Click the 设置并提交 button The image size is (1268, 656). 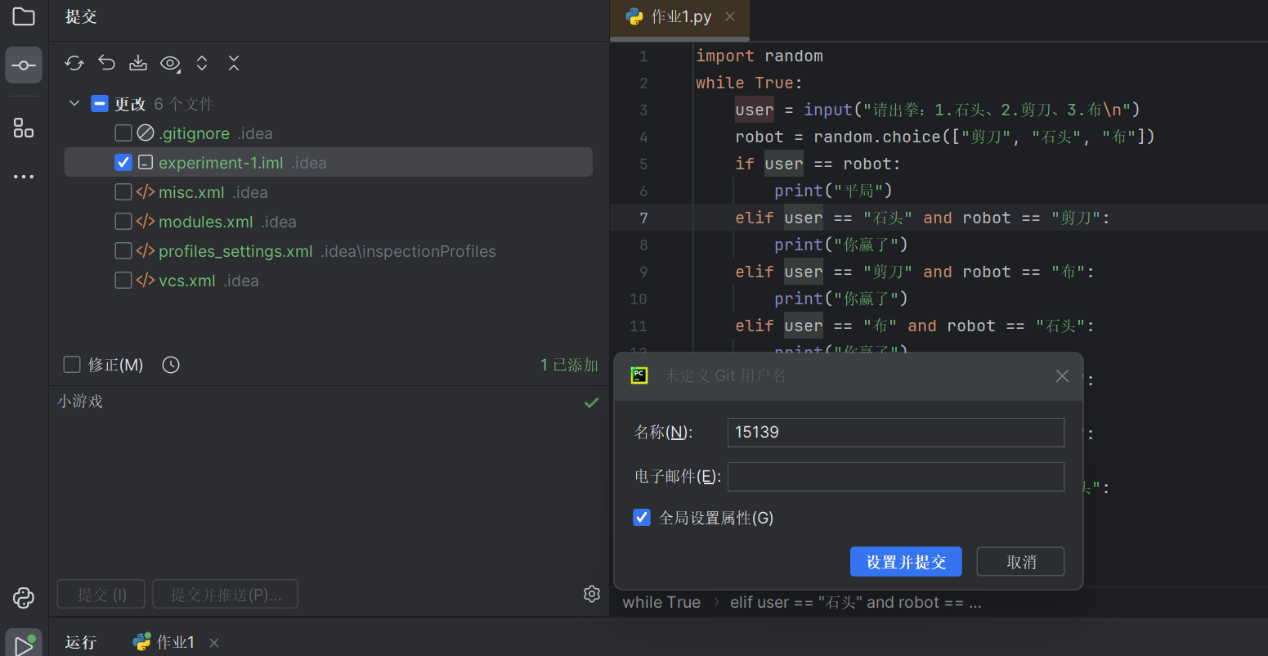pos(905,561)
